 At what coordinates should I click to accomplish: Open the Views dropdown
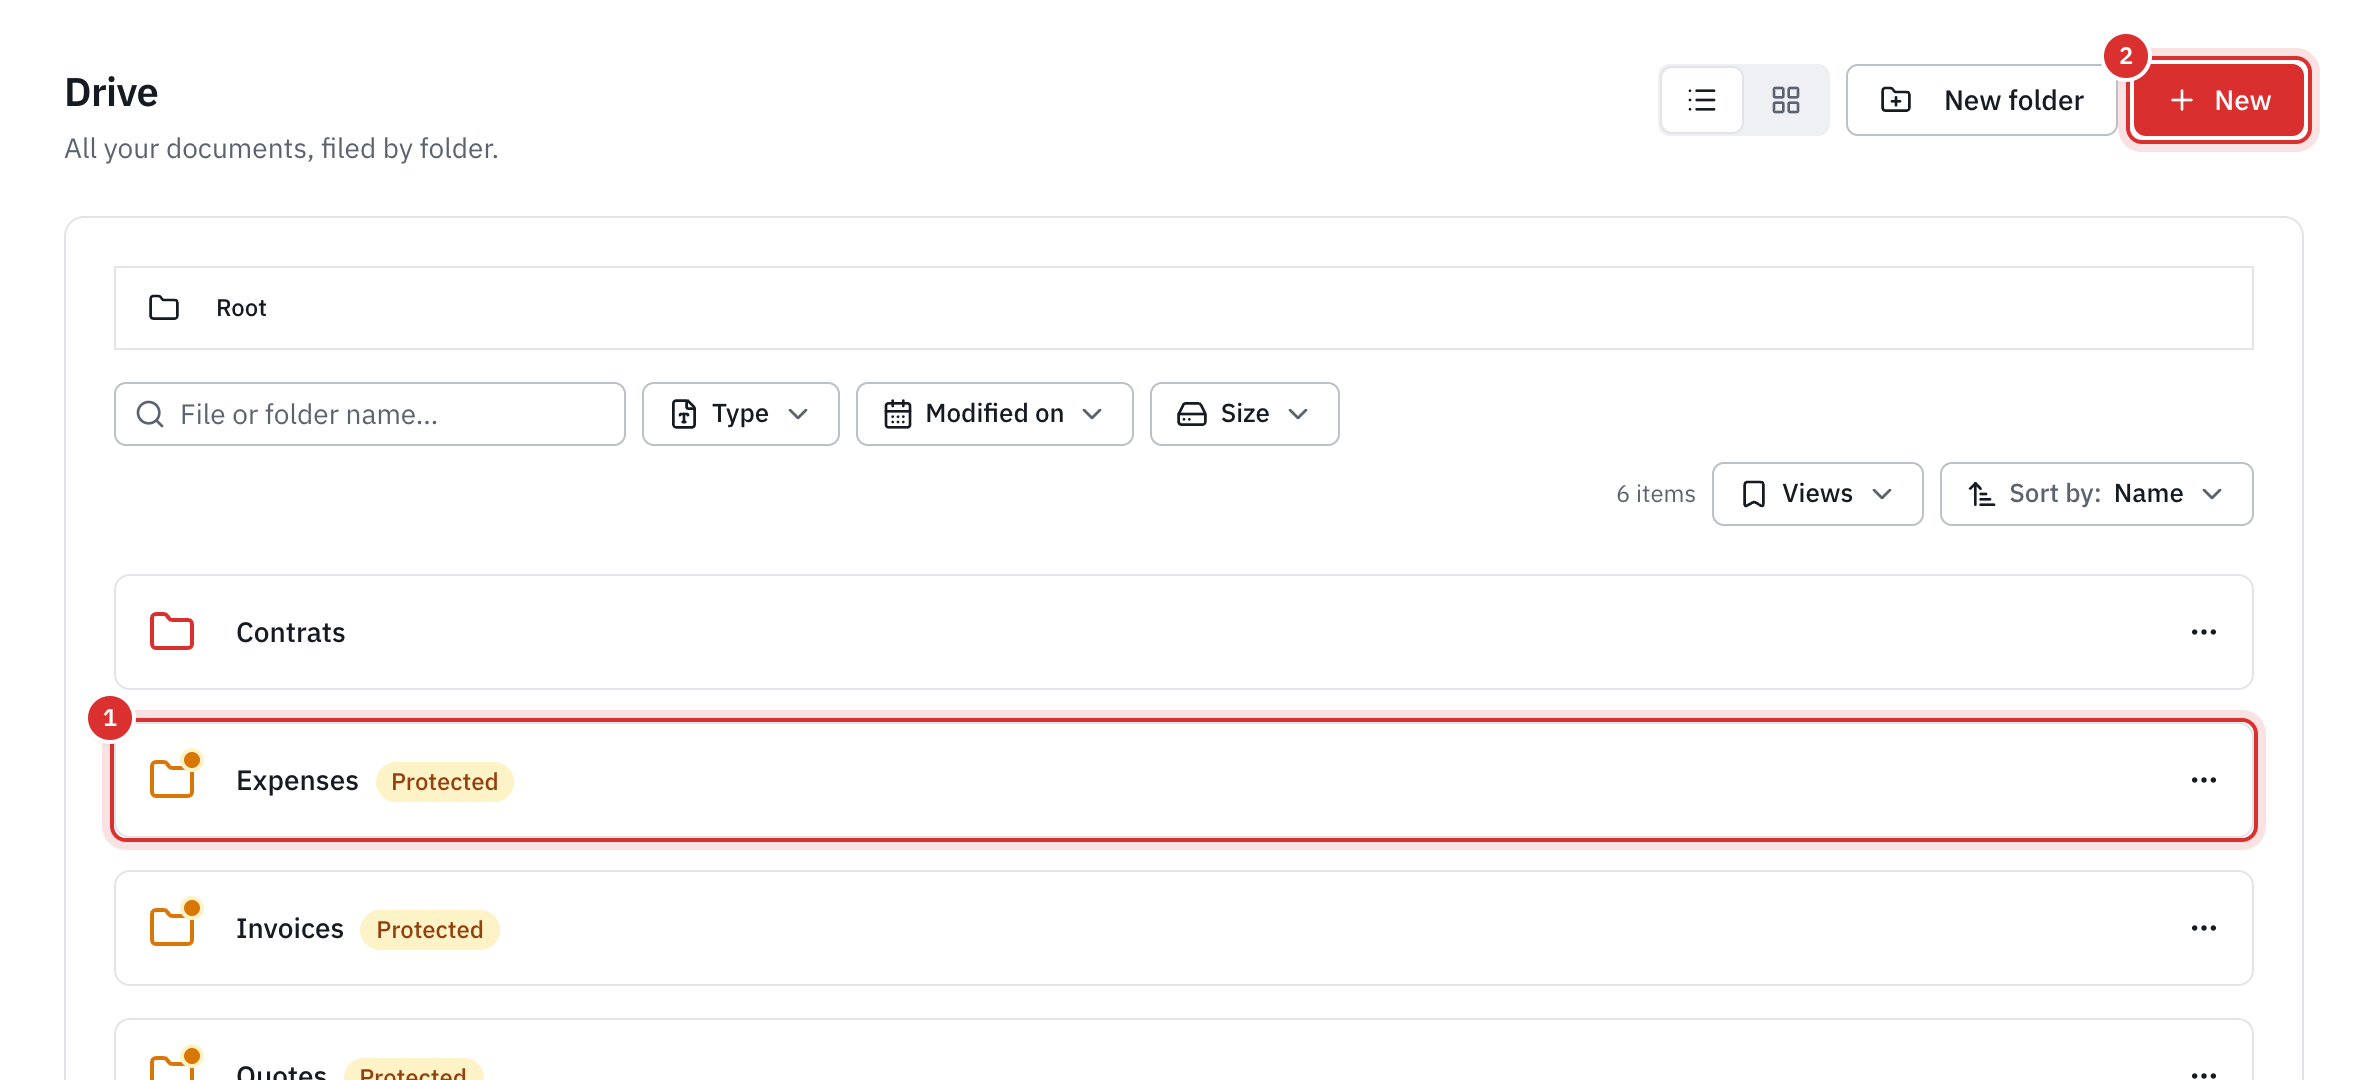1817,494
